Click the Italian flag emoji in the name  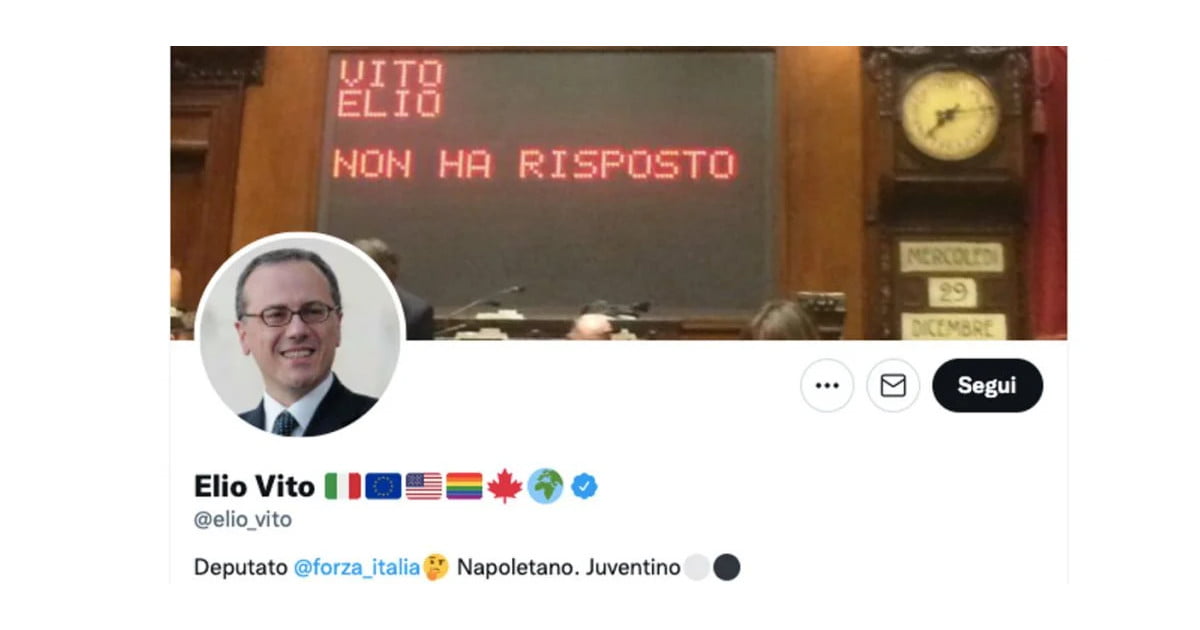point(343,486)
